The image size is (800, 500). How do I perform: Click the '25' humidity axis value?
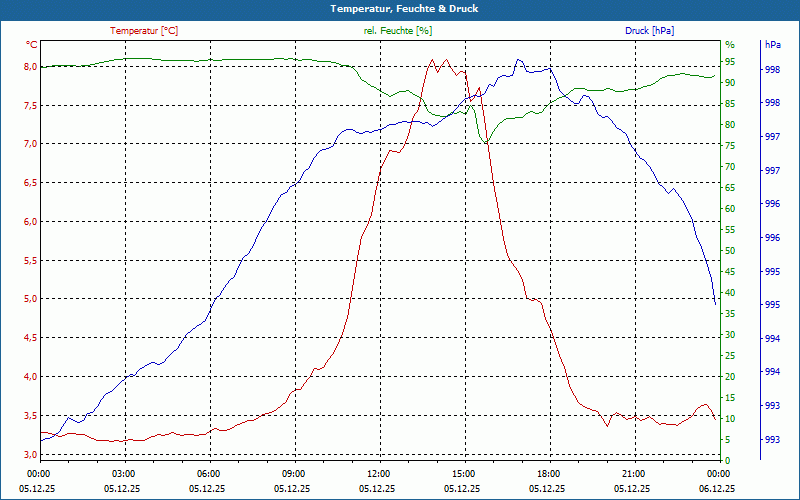tap(730, 356)
